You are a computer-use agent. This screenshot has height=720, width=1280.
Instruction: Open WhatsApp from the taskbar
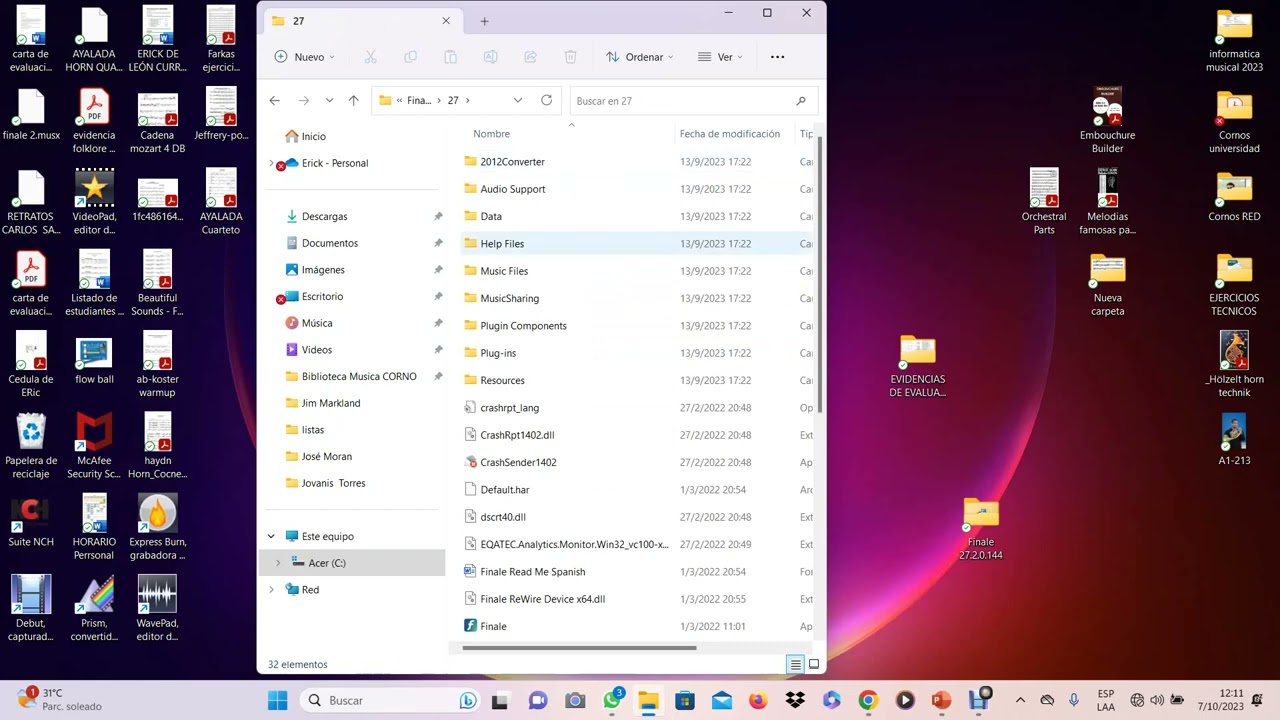tap(612, 700)
